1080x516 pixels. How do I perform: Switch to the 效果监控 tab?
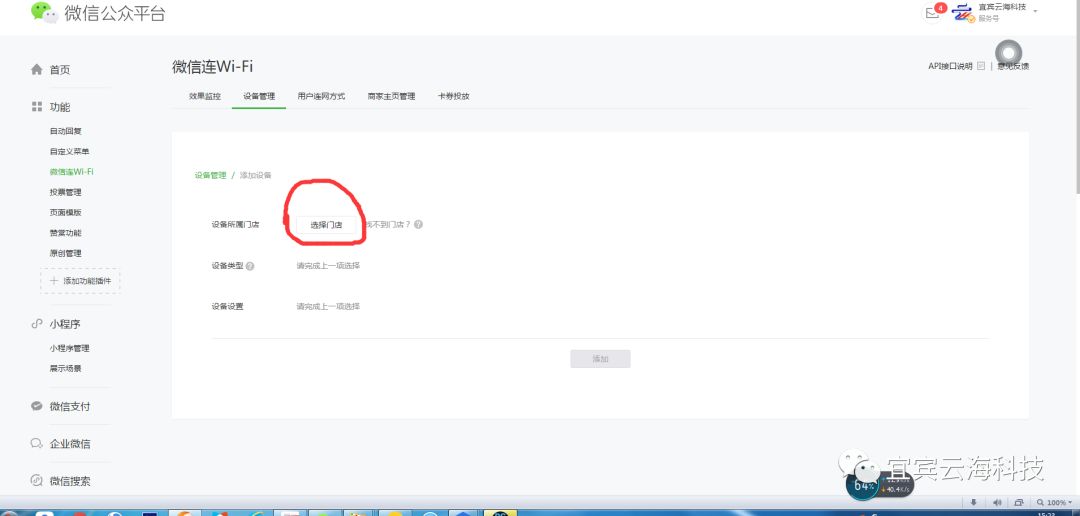pyautogui.click(x=205, y=96)
